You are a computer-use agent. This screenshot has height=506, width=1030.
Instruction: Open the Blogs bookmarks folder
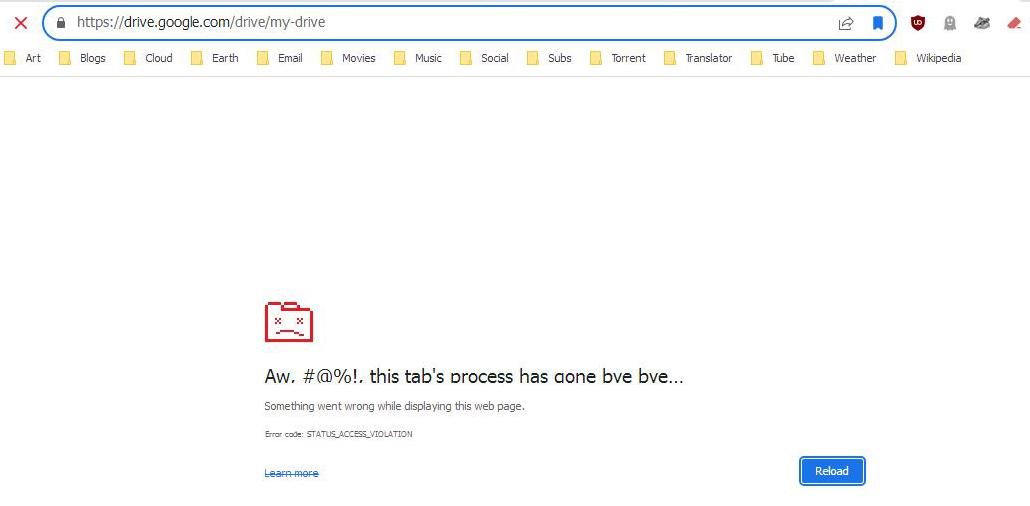point(82,58)
